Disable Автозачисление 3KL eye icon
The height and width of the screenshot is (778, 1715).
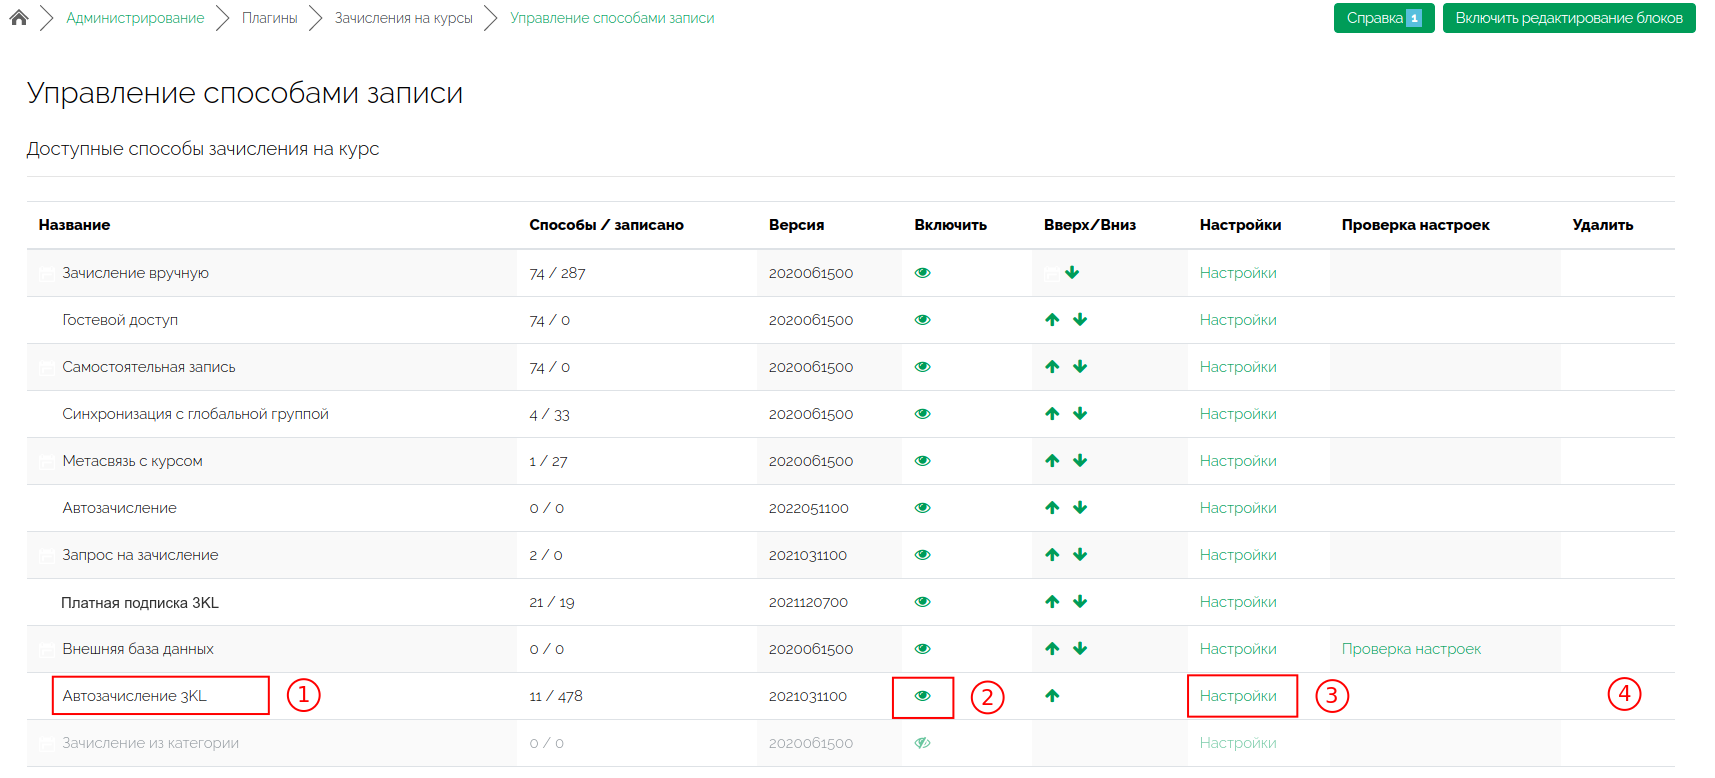(923, 696)
